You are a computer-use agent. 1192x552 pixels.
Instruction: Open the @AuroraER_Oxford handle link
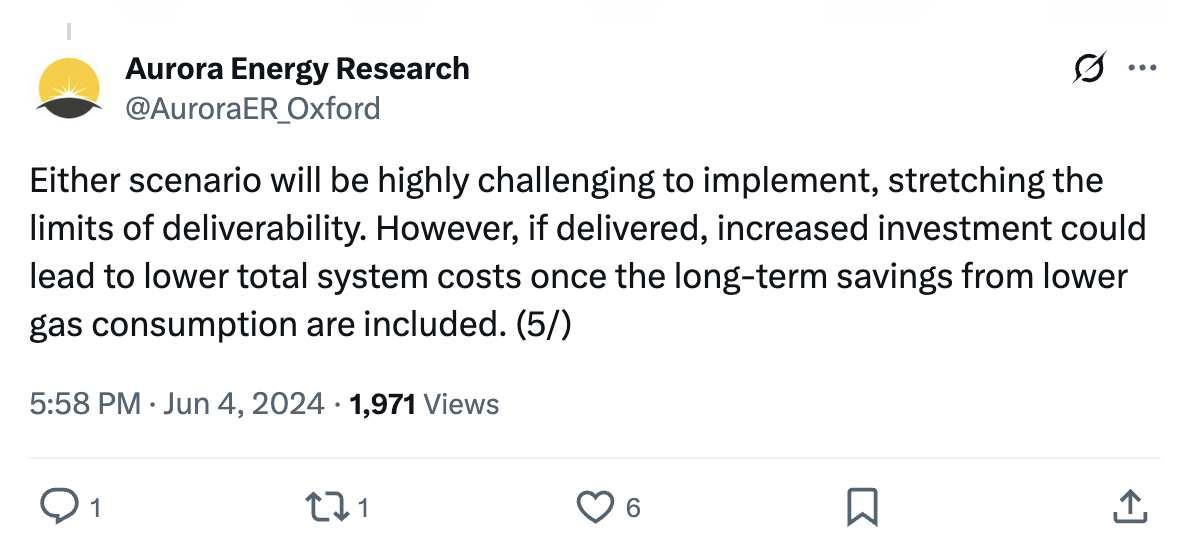pyautogui.click(x=252, y=107)
